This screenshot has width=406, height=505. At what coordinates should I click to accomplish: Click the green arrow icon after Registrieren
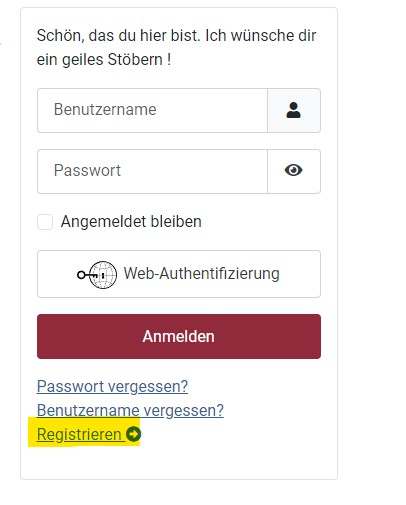134,434
